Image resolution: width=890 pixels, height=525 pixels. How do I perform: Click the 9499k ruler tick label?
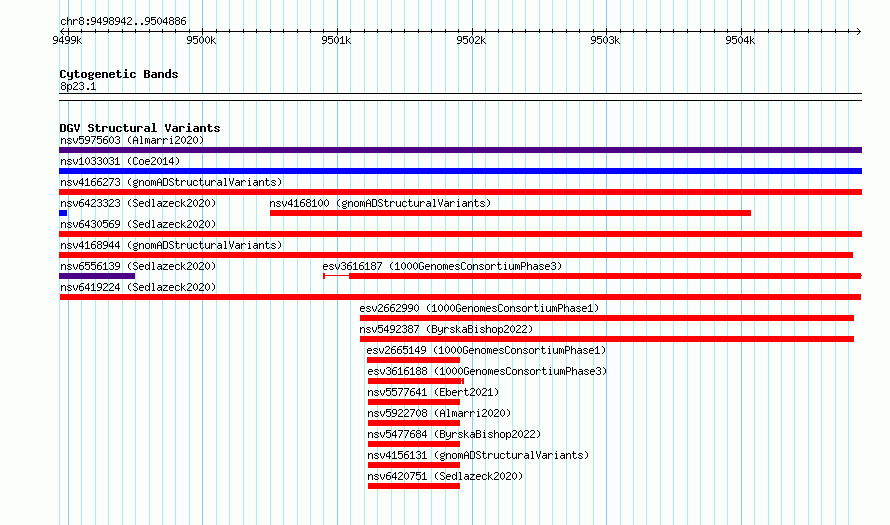pyautogui.click(x=67, y=40)
